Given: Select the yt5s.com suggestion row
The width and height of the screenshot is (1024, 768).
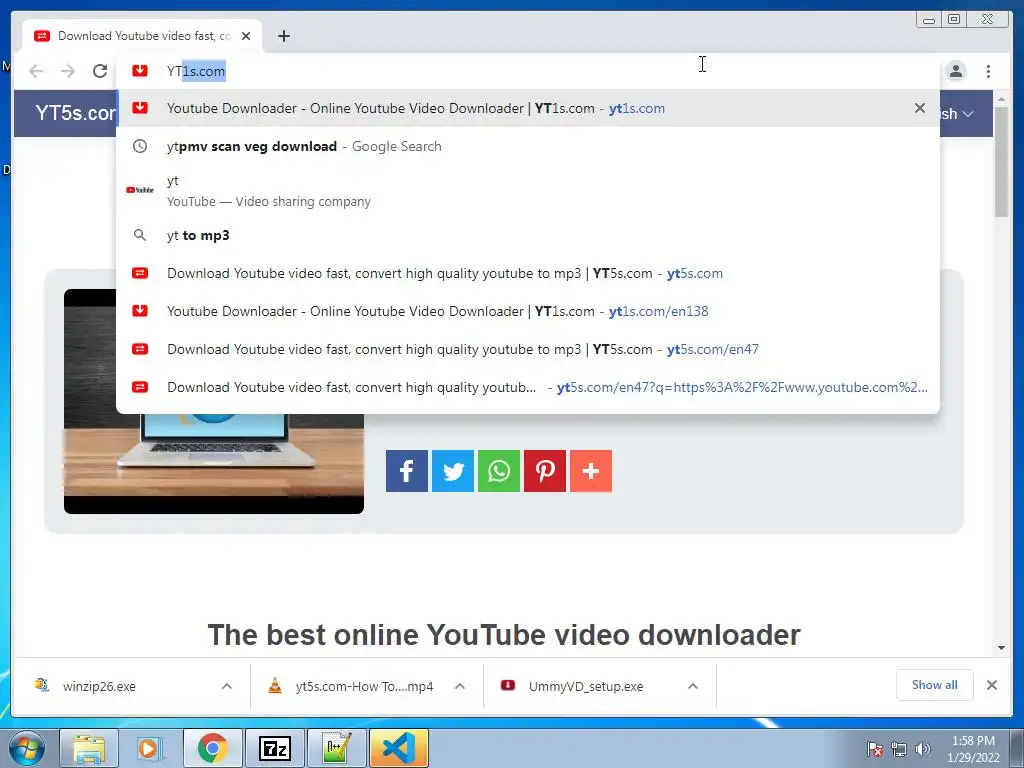Looking at the screenshot, I should click(528, 273).
